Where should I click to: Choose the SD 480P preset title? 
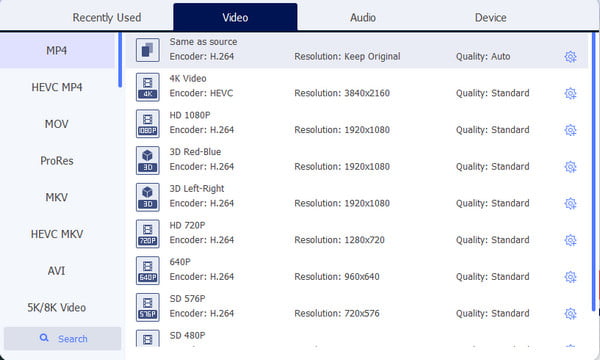187,336
